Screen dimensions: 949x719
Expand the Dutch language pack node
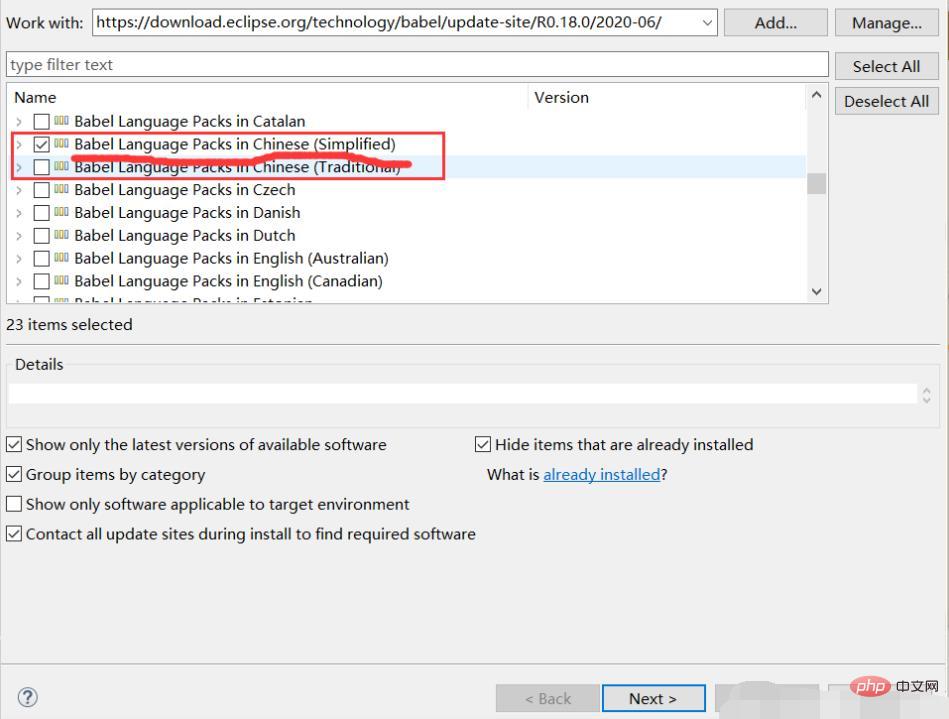click(x=19, y=236)
